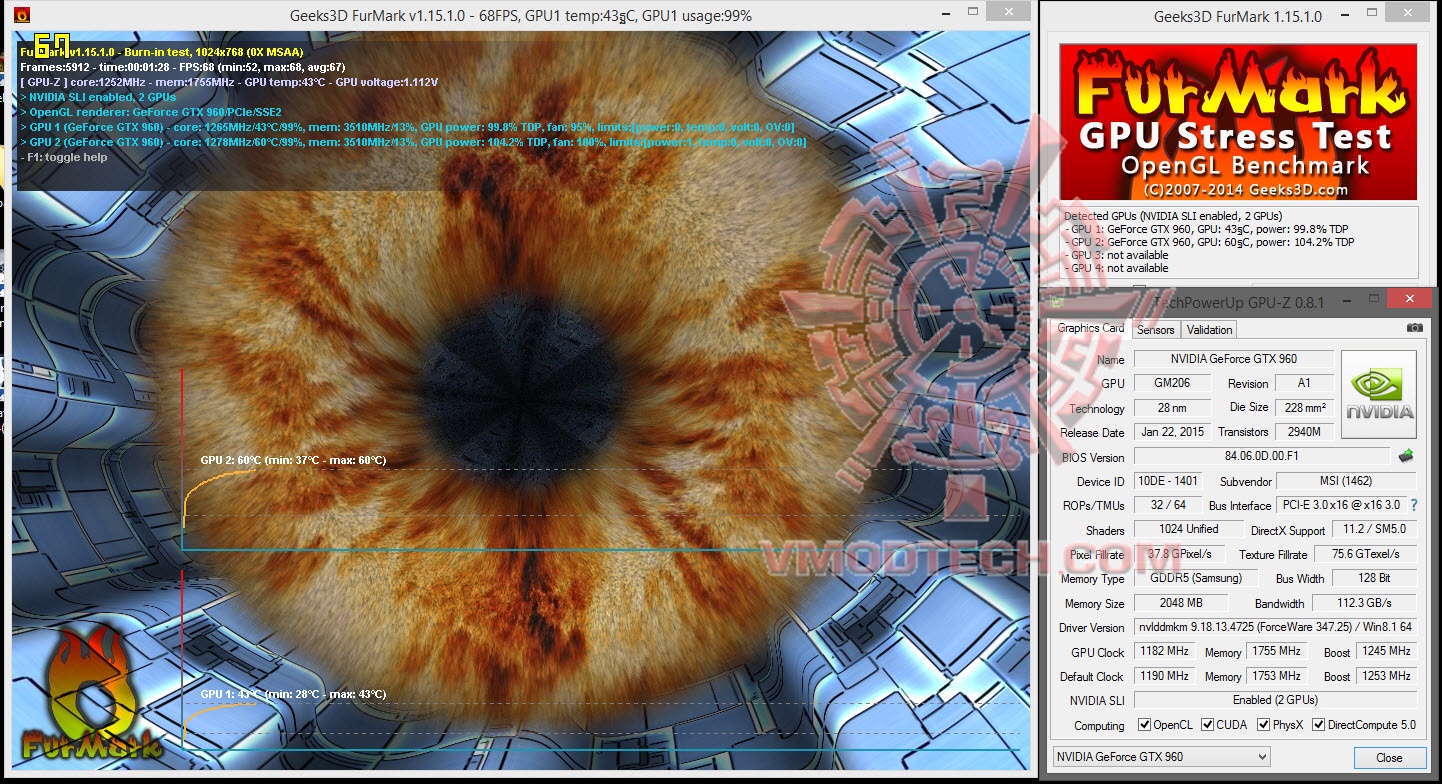
Task: Click the Driver Version field nvlddmkm 9.18.13.4725
Action: click(x=1276, y=627)
